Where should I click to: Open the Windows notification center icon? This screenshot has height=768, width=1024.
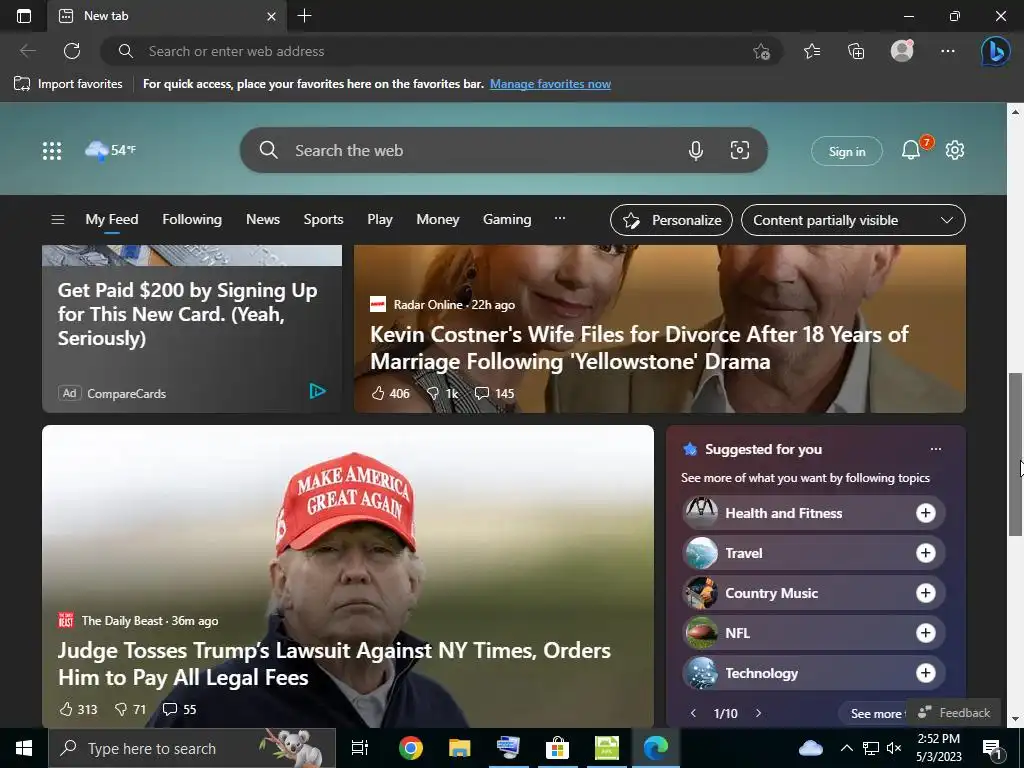click(x=993, y=748)
